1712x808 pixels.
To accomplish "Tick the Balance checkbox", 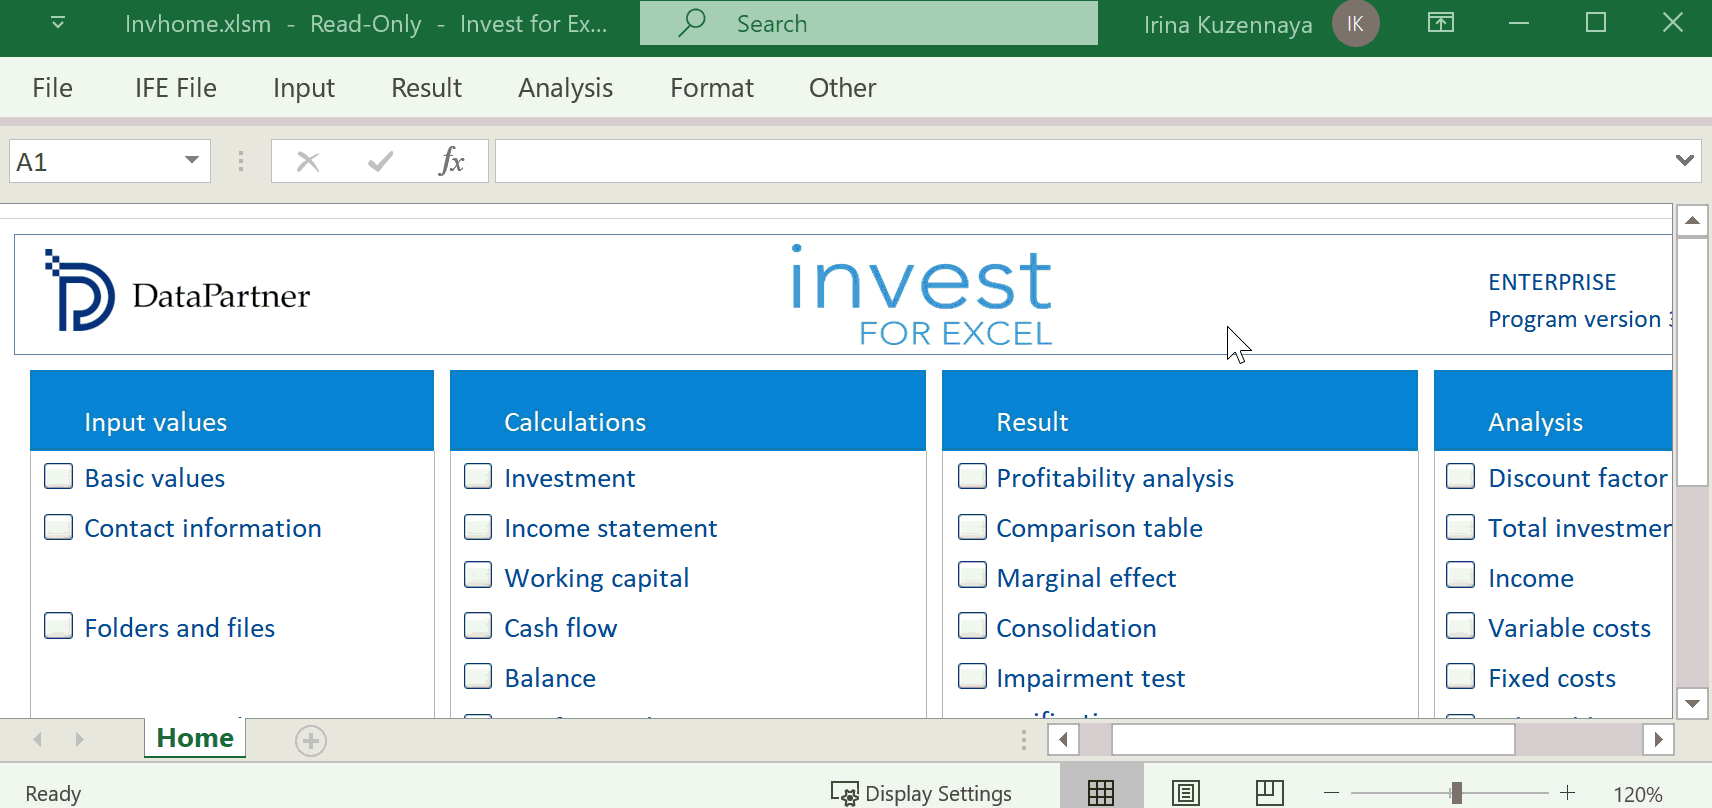I will tap(478, 676).
